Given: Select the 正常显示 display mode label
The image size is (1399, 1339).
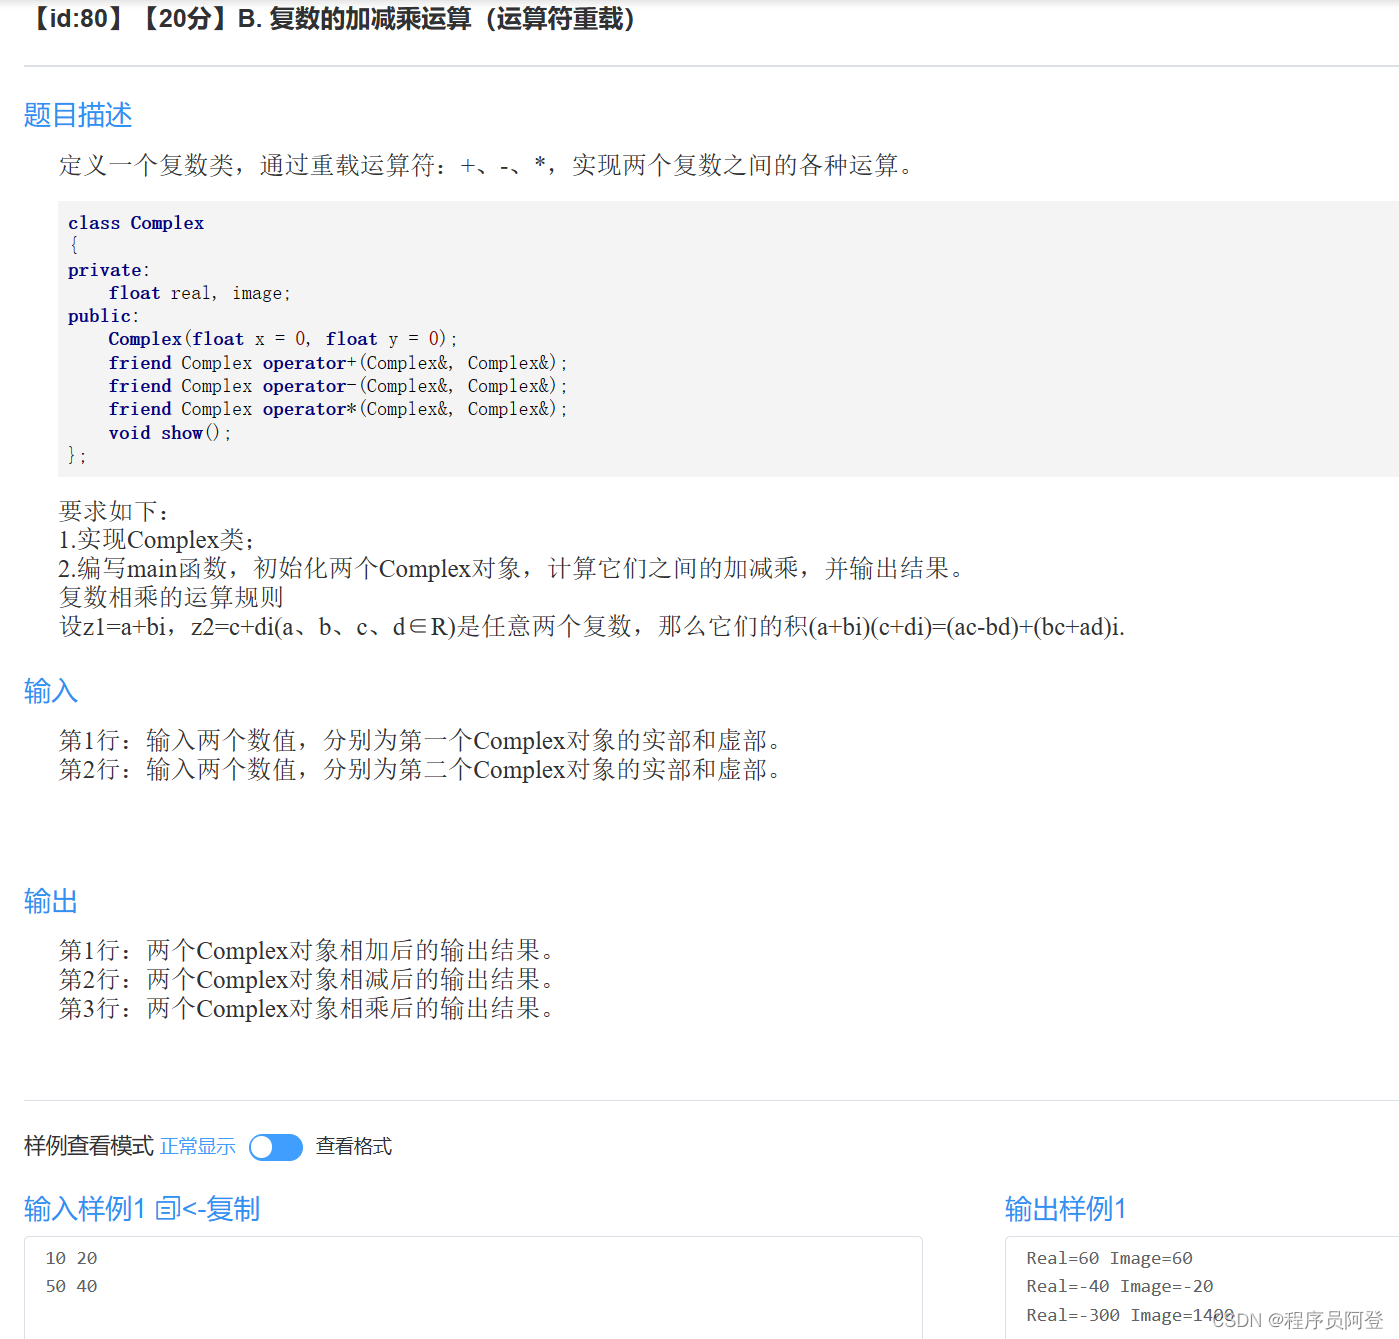Looking at the screenshot, I should tap(198, 1146).
